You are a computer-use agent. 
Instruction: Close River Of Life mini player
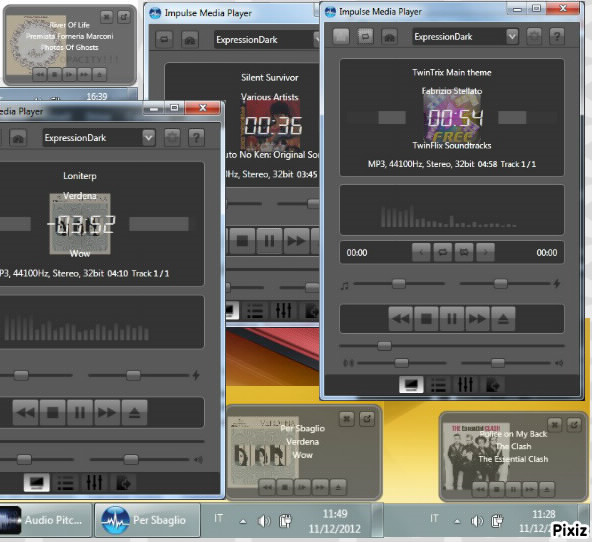pyautogui.click(x=107, y=17)
